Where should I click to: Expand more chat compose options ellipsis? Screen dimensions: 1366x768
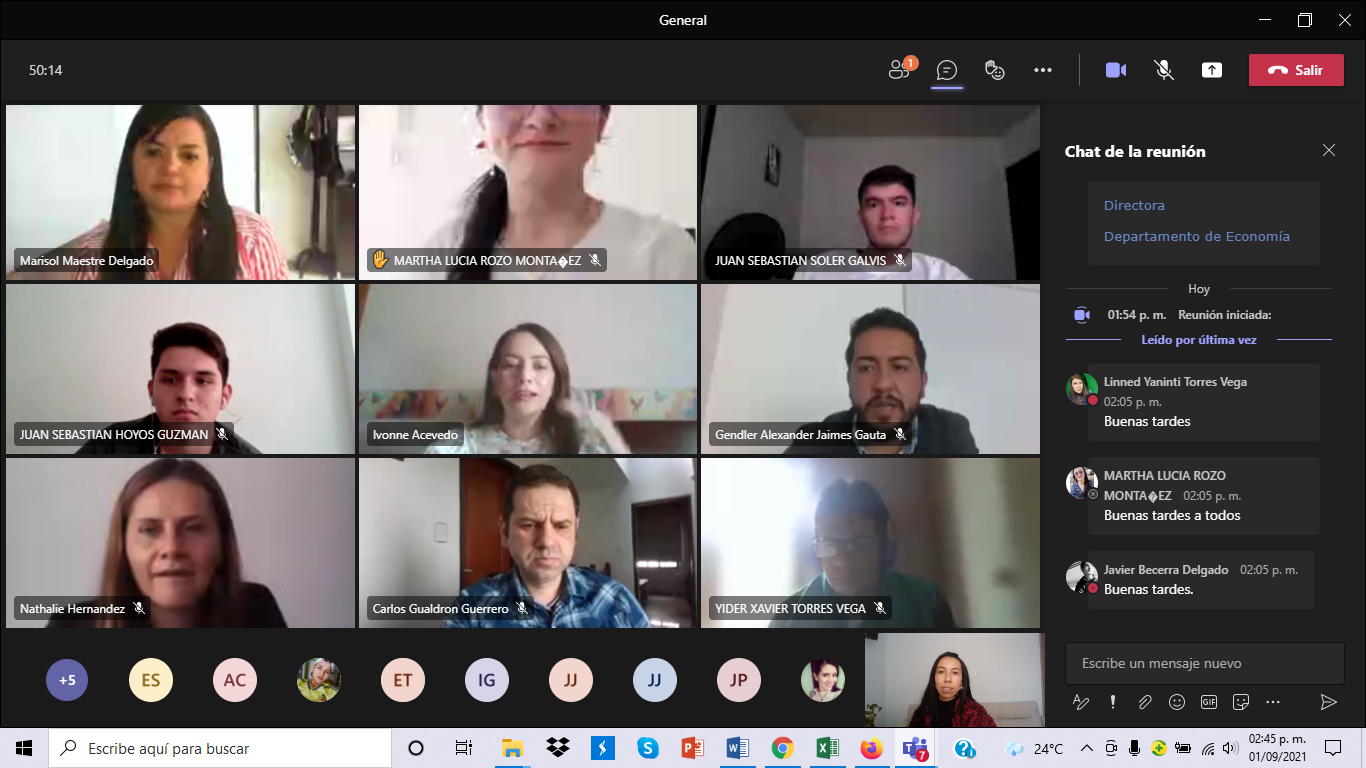[1273, 702]
